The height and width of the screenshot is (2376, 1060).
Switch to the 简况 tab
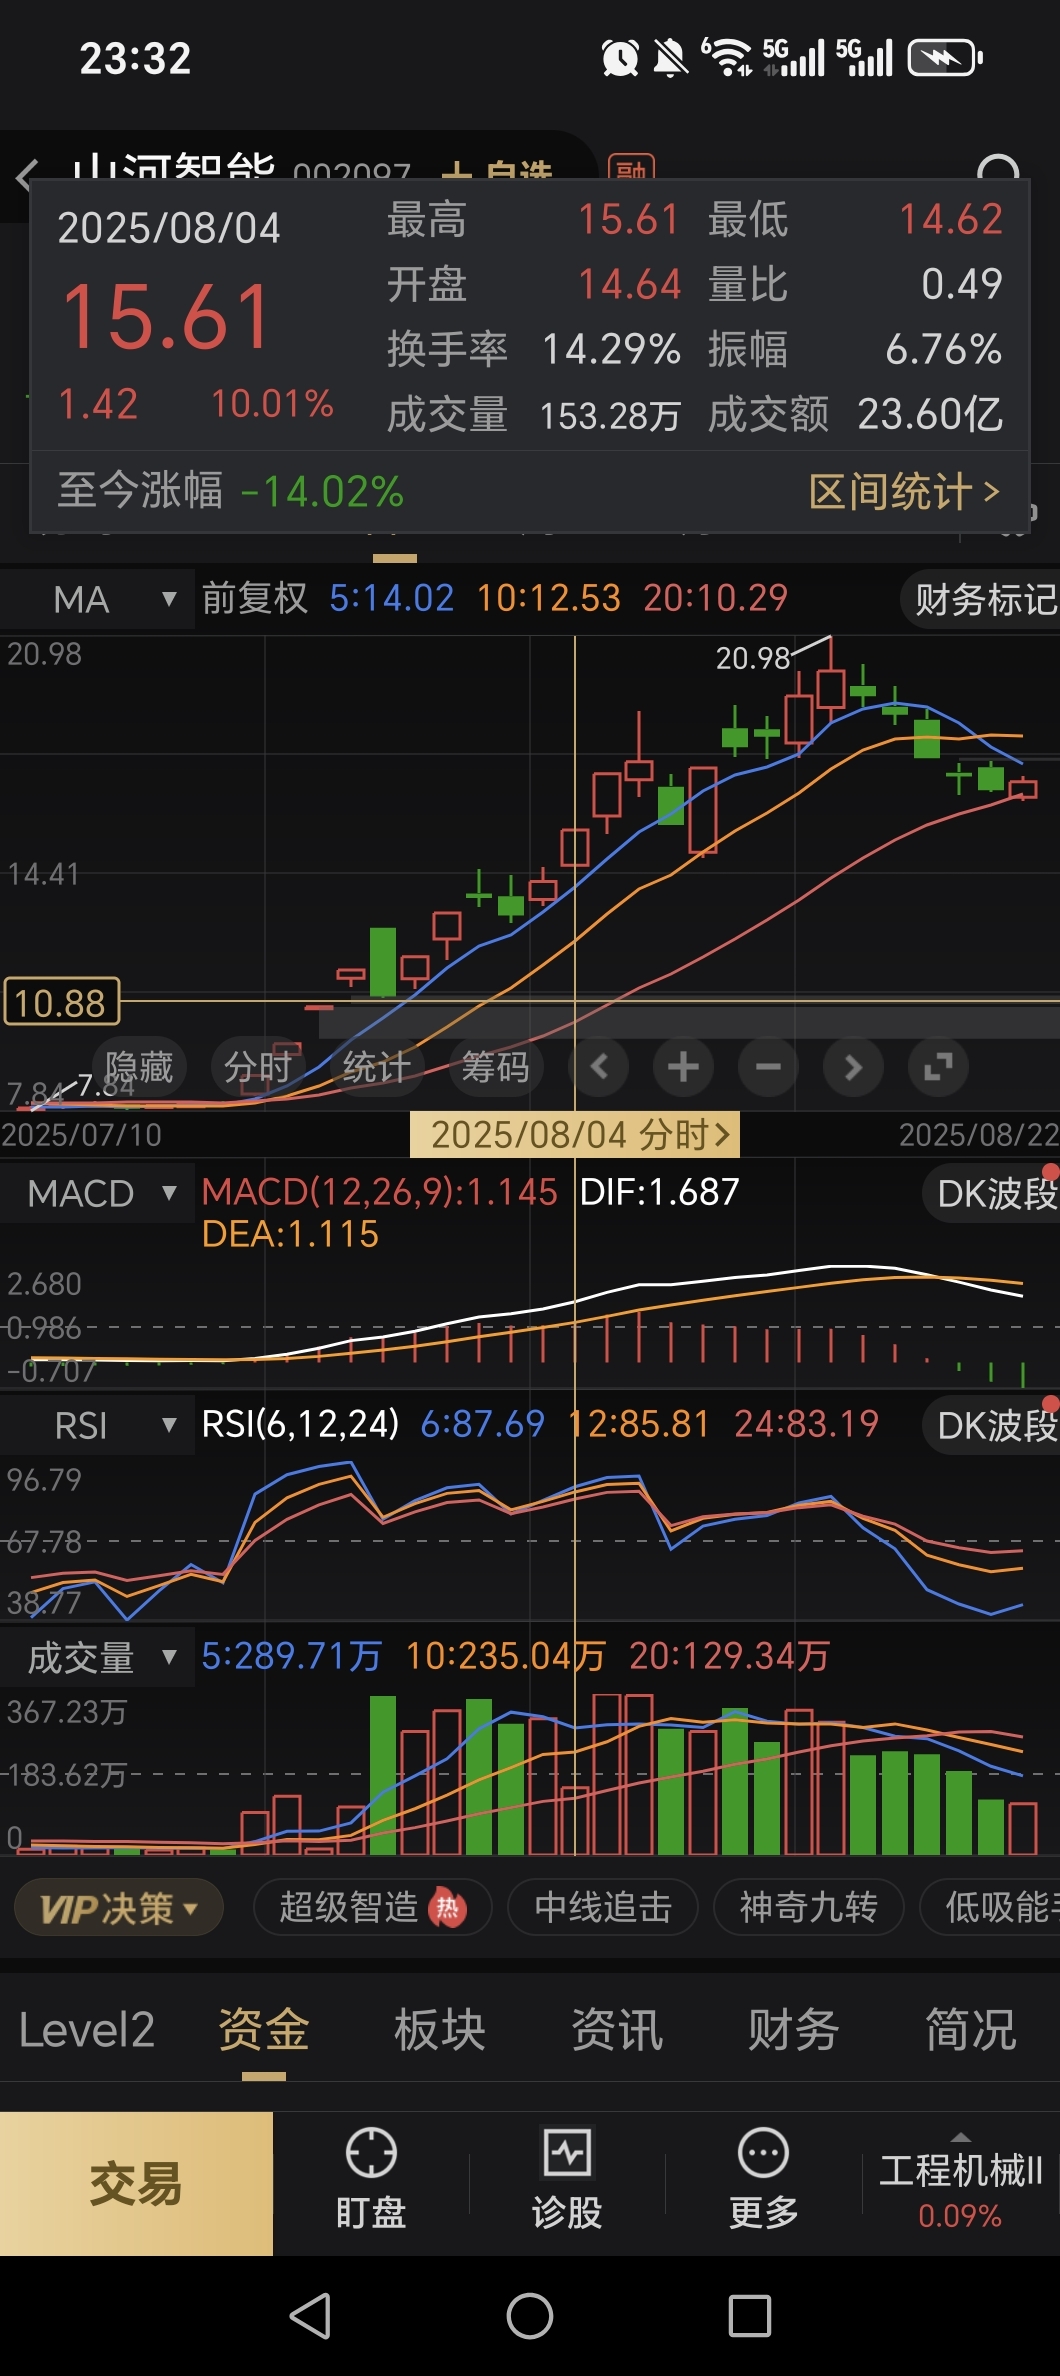pyautogui.click(x=971, y=2030)
